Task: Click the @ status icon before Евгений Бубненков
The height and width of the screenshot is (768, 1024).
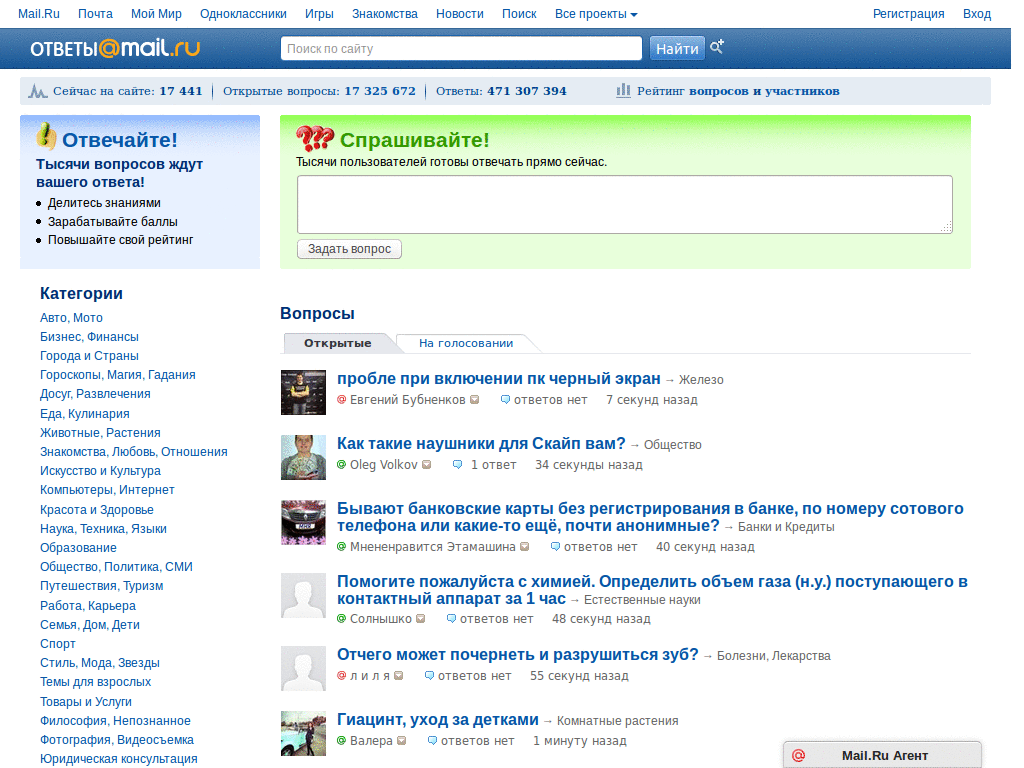Action: click(341, 400)
